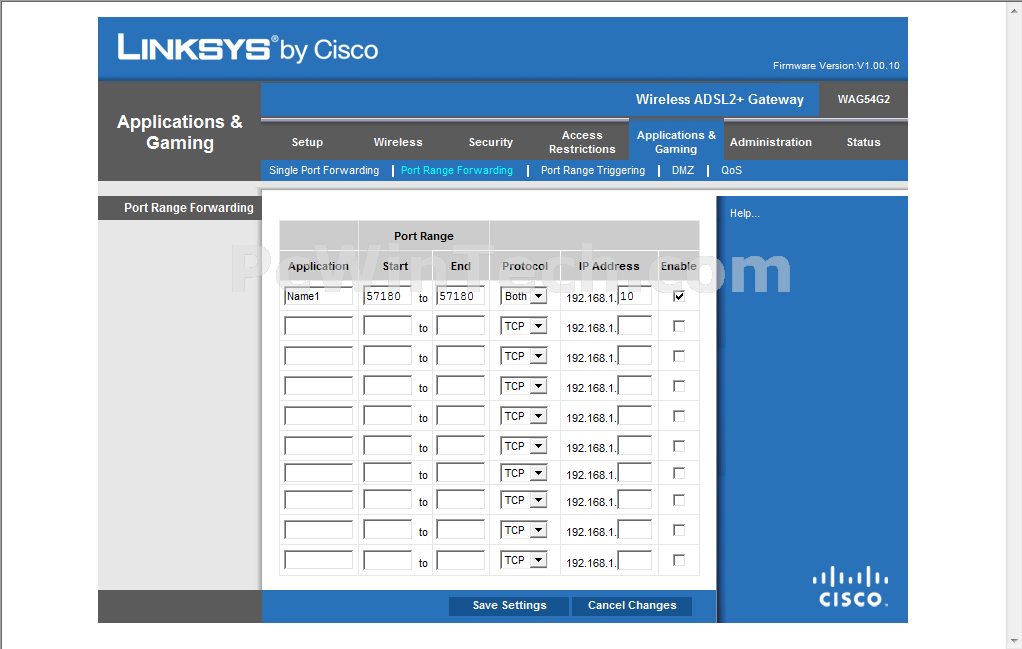Image resolution: width=1022 pixels, height=649 pixels.
Task: Open the Both protocol dropdown for Name1
Action: pyautogui.click(x=523, y=296)
